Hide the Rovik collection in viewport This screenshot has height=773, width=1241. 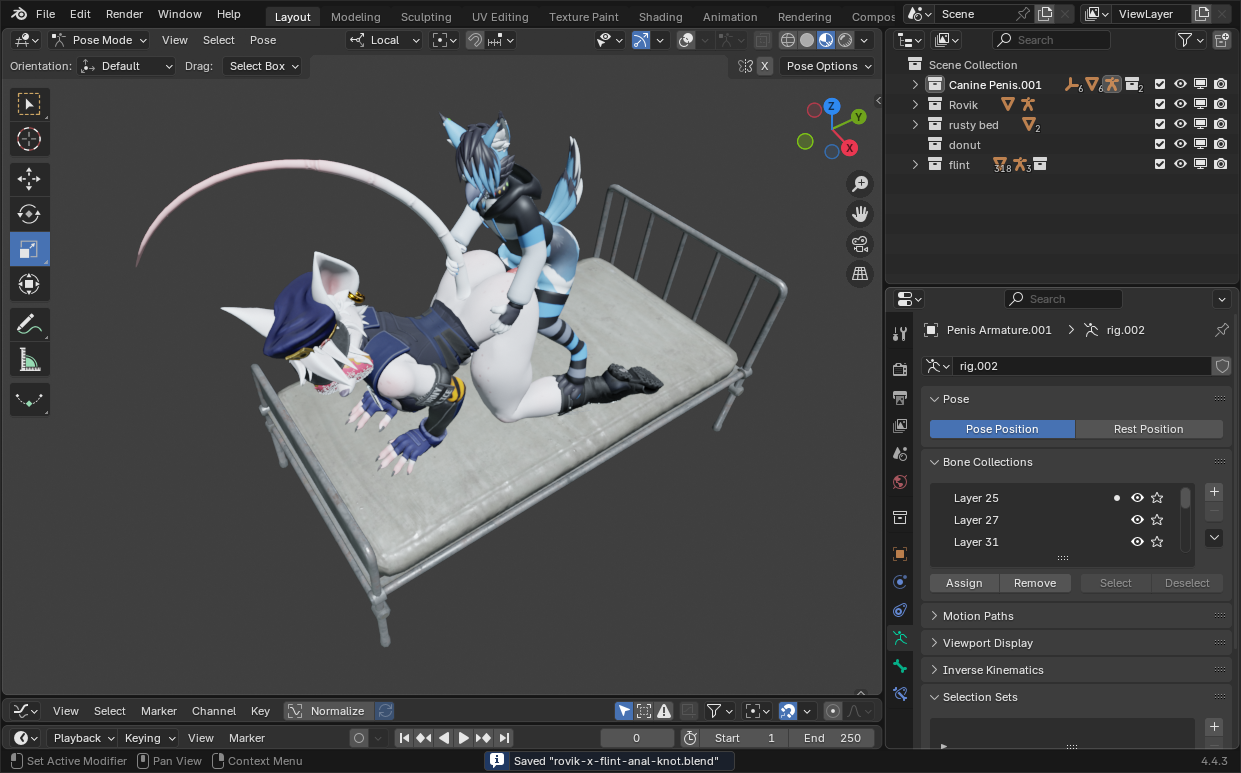[x=1180, y=104]
